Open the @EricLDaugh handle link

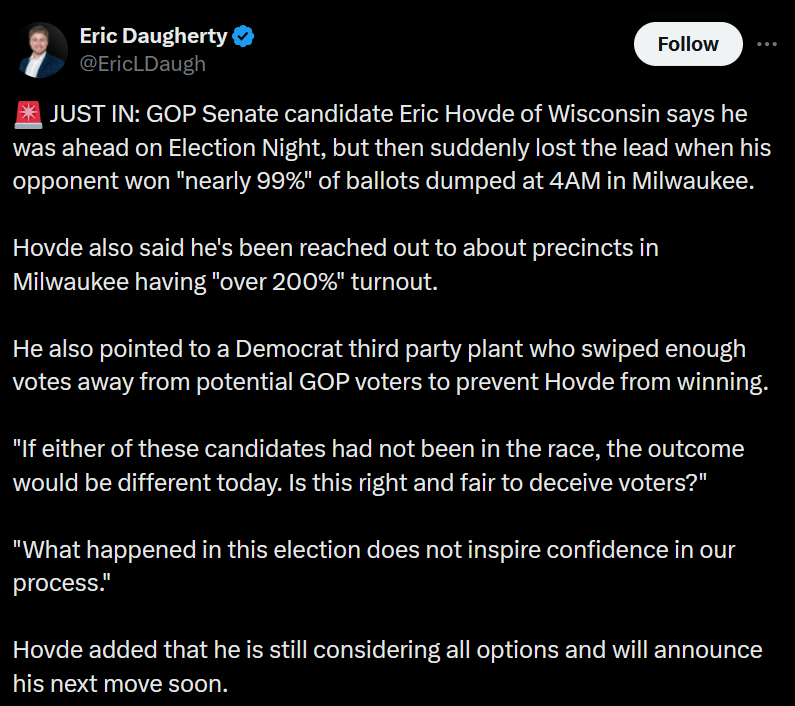click(x=142, y=64)
